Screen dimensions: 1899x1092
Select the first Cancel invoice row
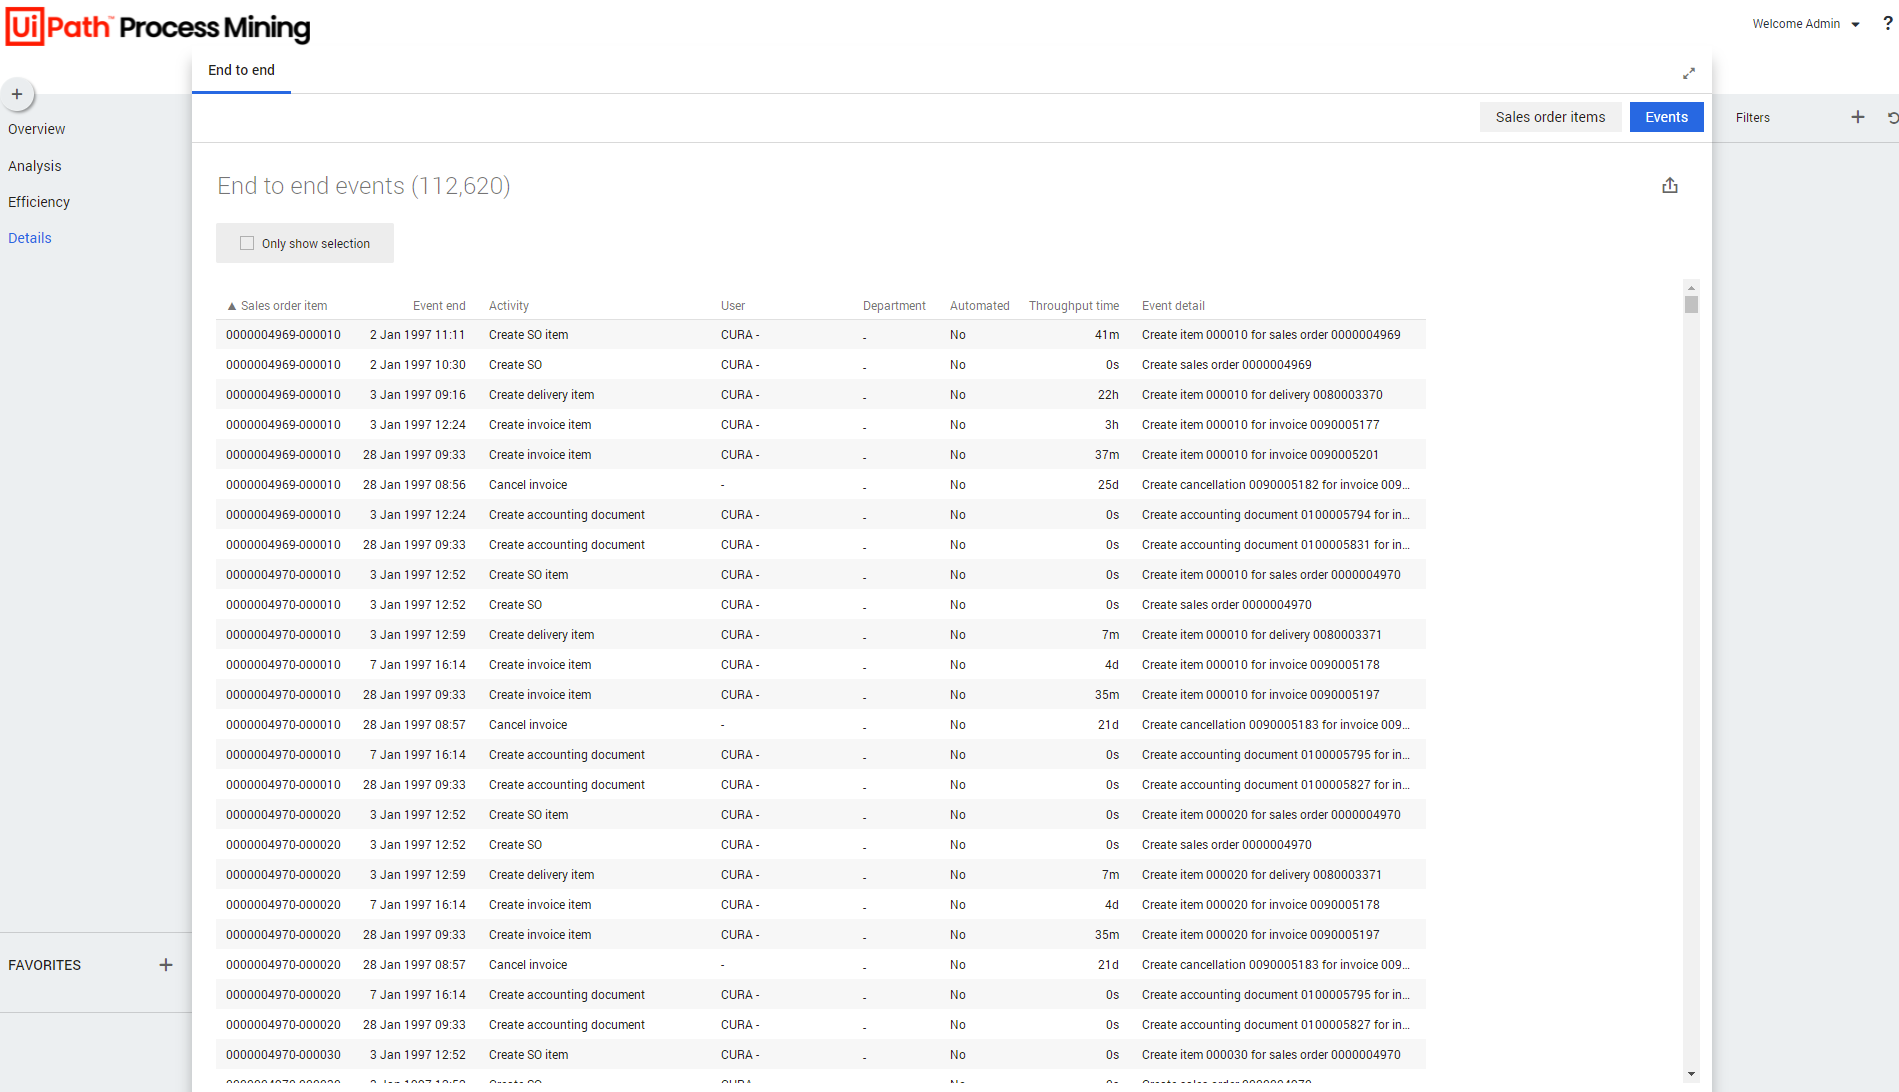pos(528,485)
